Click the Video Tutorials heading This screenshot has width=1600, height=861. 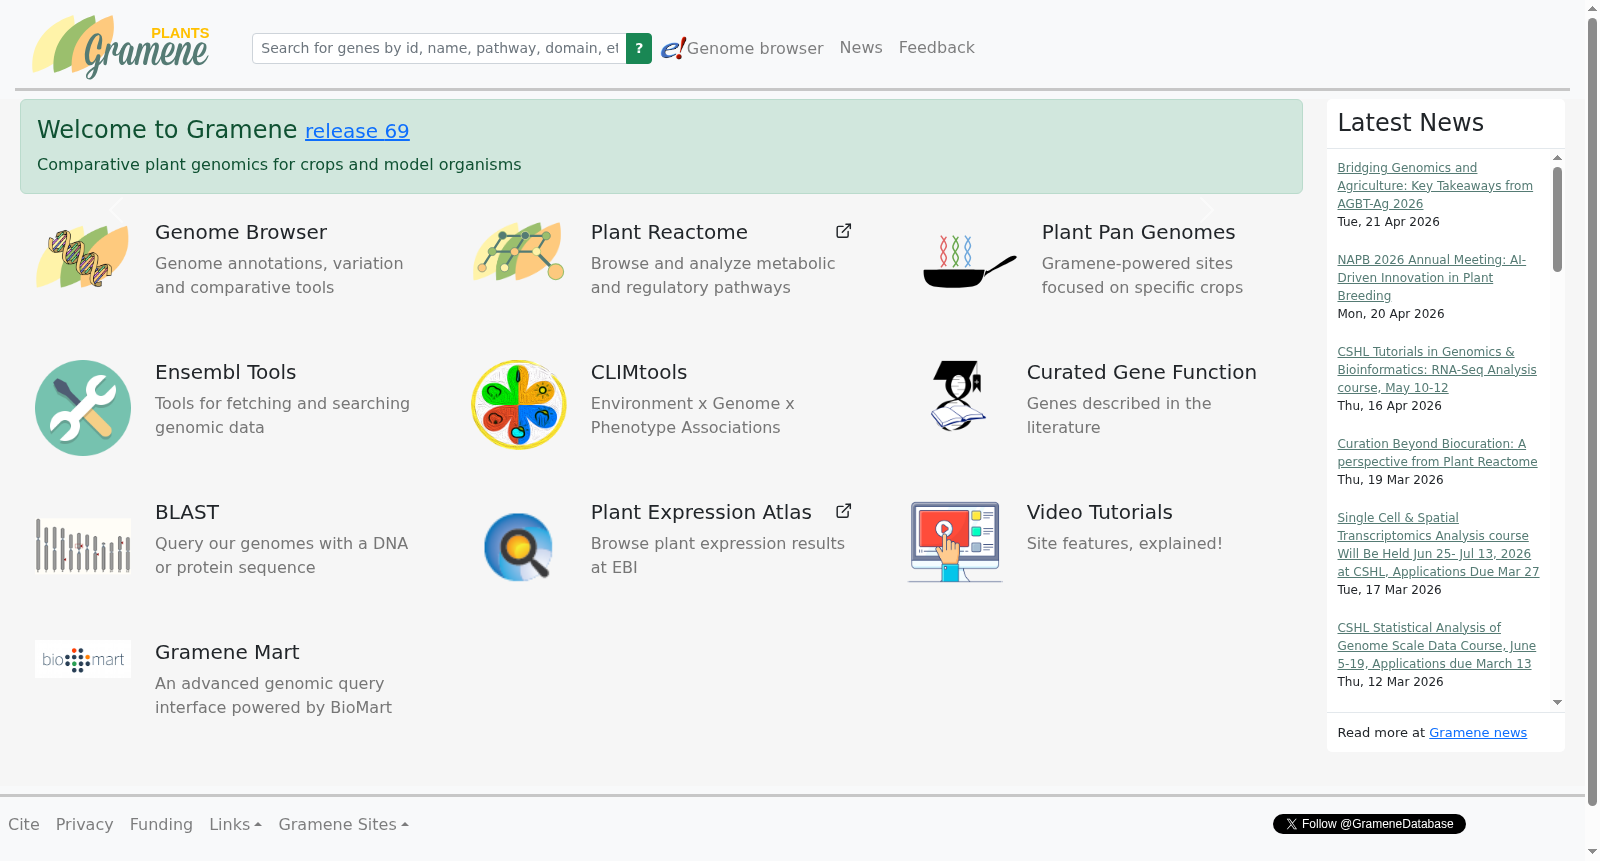coord(1099,512)
